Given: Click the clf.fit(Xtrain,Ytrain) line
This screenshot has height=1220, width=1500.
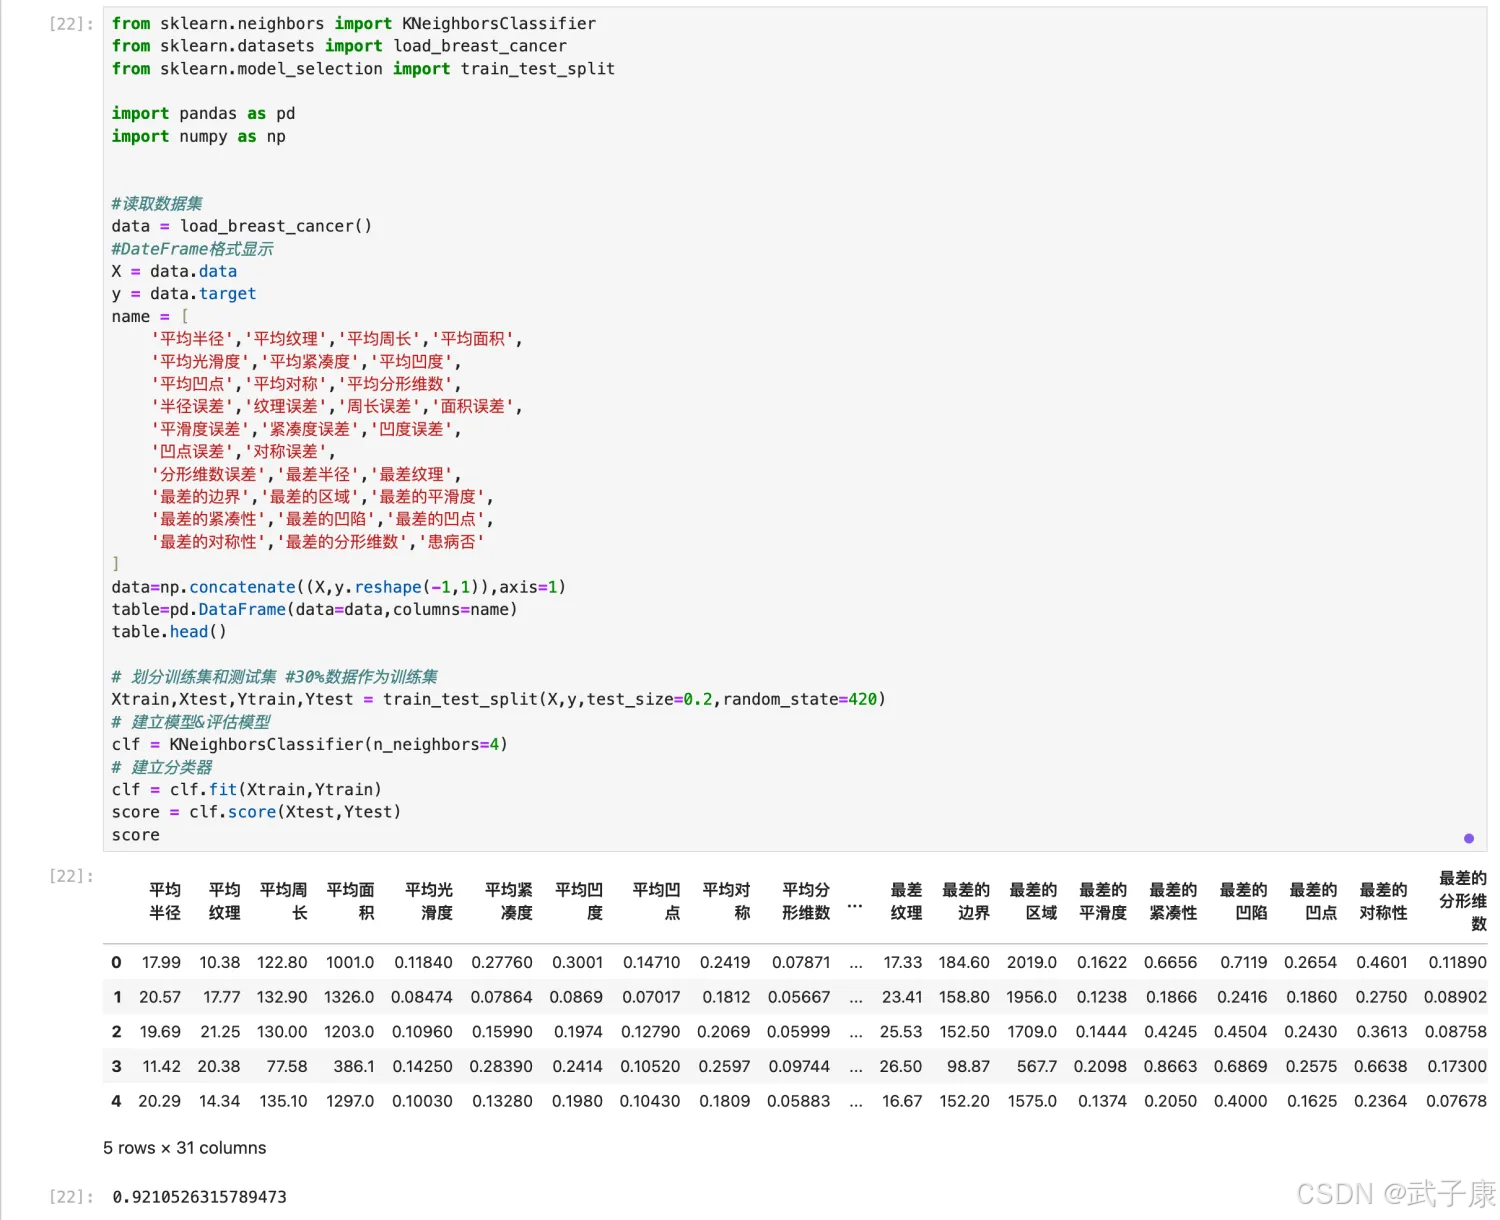Looking at the screenshot, I should [x=247, y=790].
